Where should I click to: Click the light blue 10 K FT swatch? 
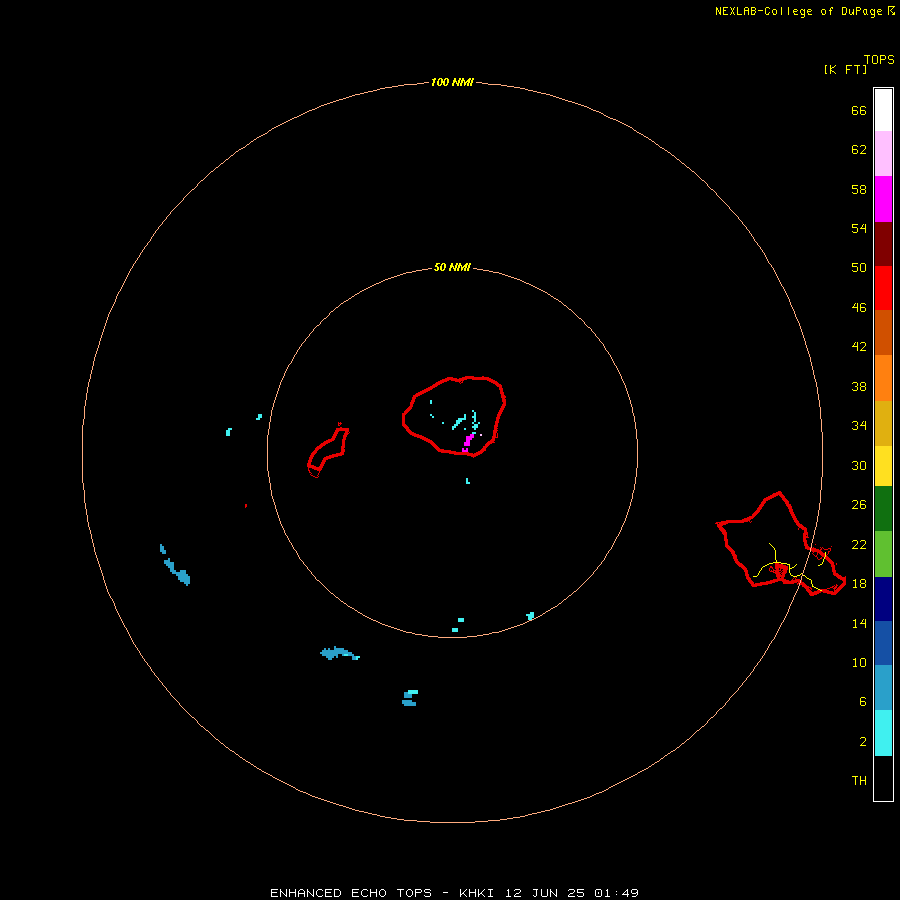(883, 688)
